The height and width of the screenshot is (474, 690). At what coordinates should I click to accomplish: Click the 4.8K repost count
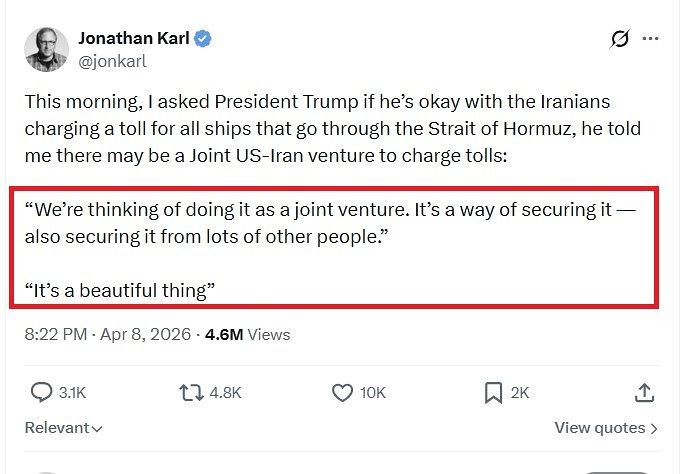[x=225, y=393]
